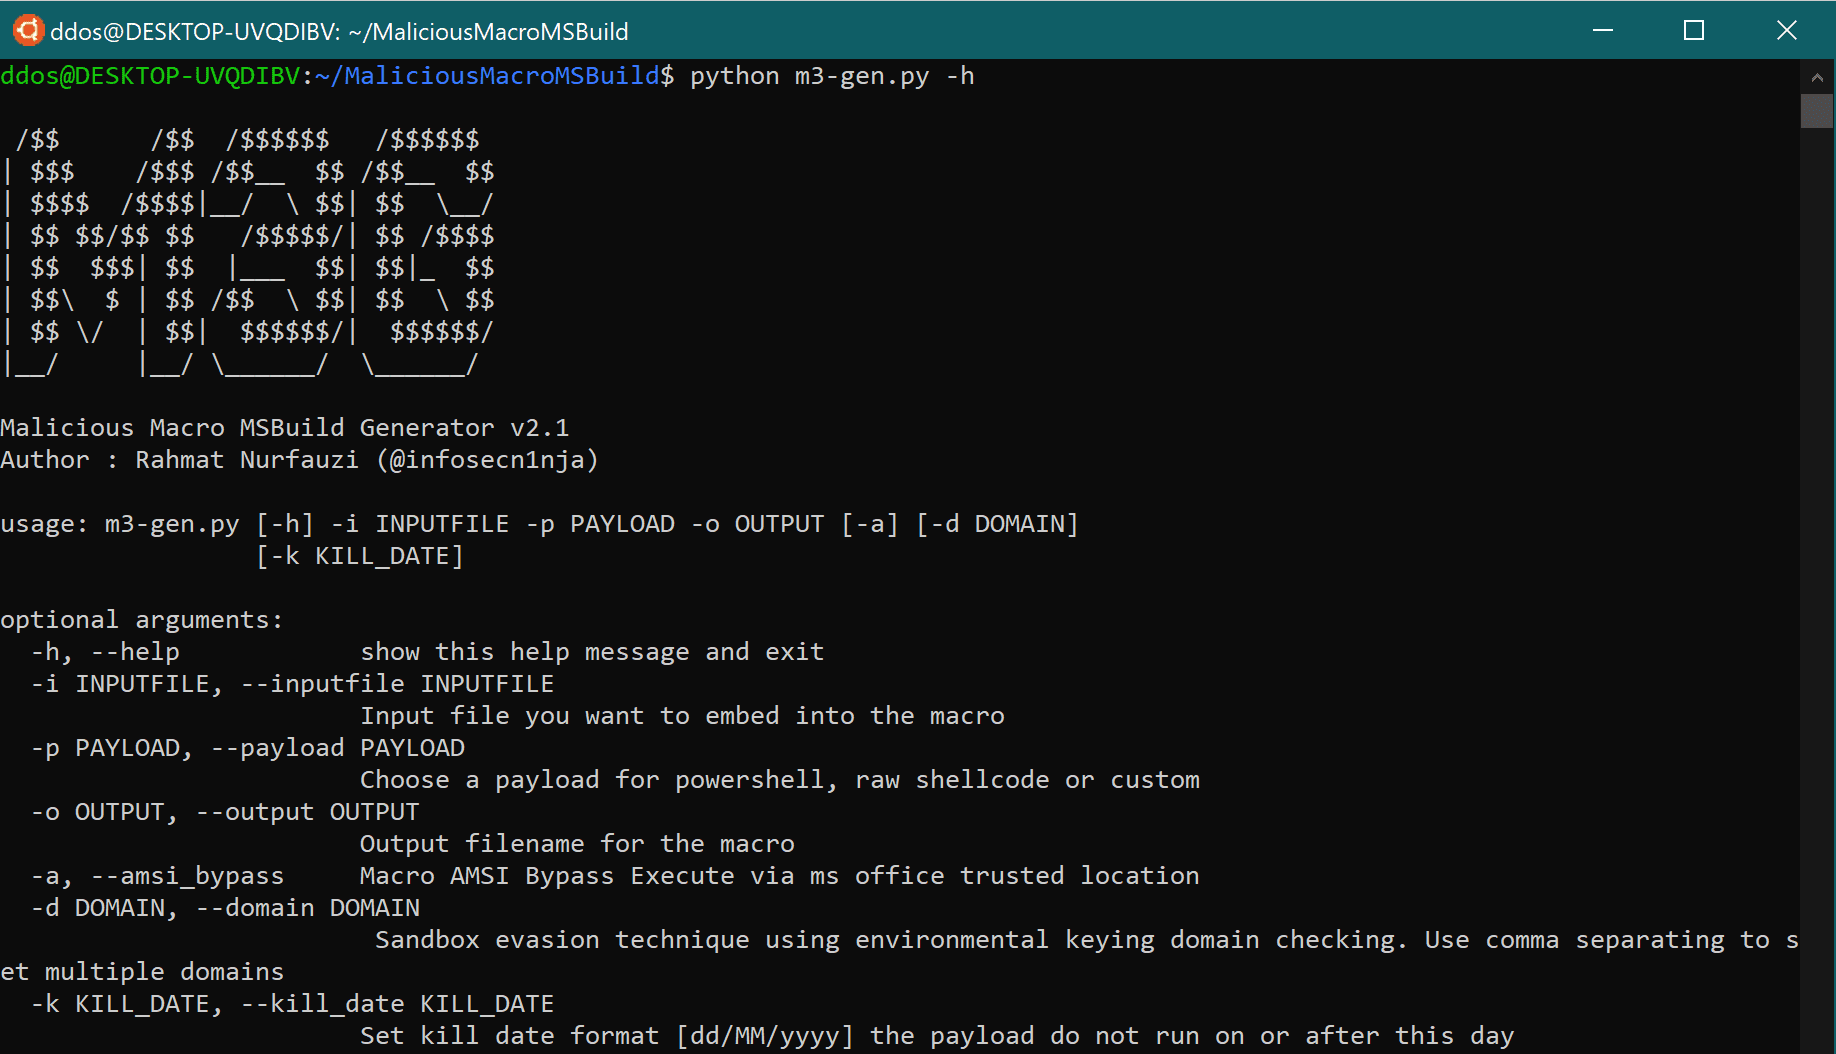Screen dimensions: 1836x1054
Task: Click 'Input file you want to embed' description
Action: [x=682, y=716]
